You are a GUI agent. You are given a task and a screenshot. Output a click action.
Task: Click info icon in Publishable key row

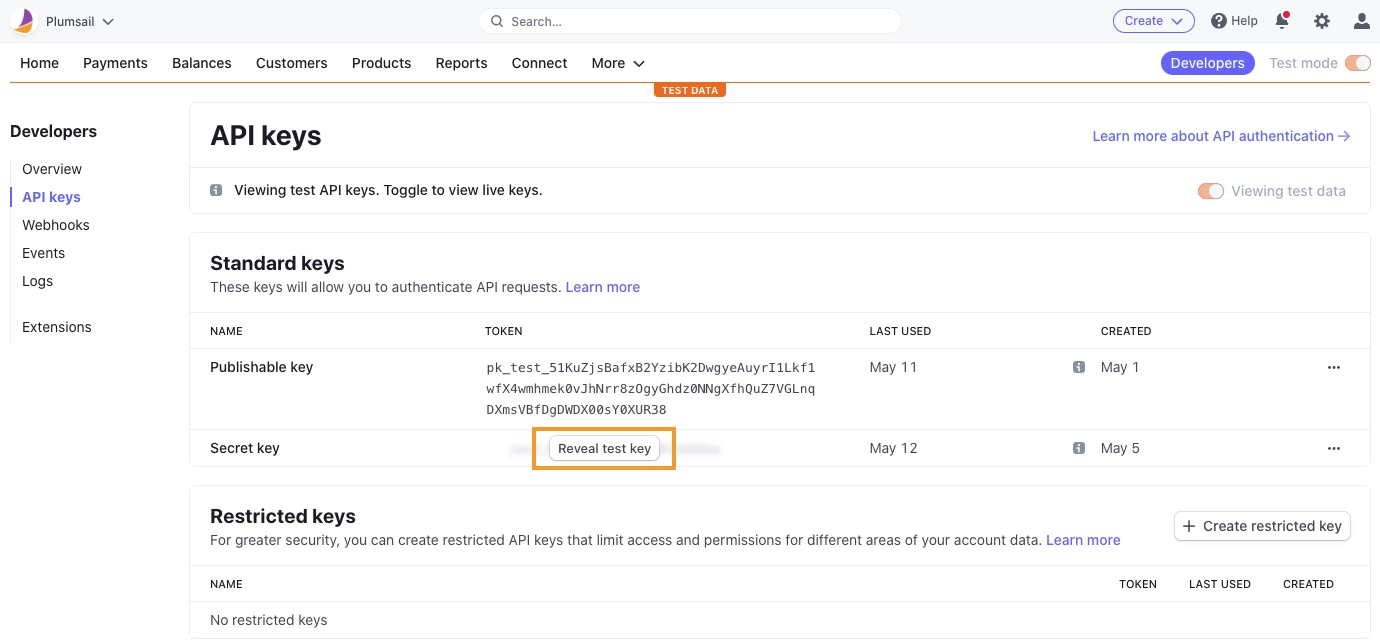click(1079, 367)
